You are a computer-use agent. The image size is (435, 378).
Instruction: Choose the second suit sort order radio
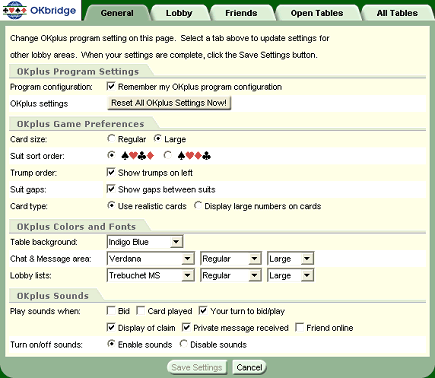[168, 155]
